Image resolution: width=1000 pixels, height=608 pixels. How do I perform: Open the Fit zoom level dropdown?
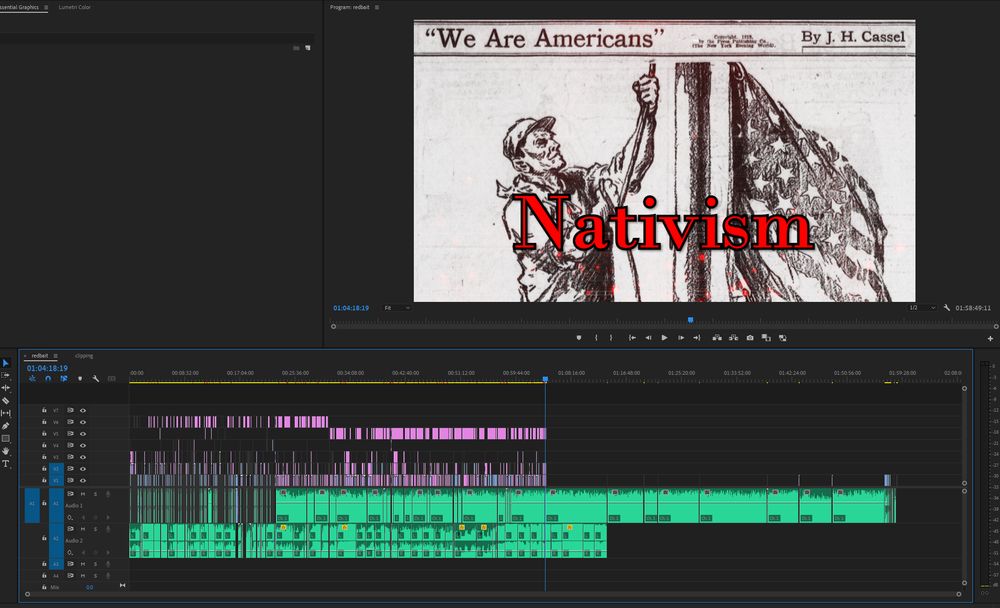pyautogui.click(x=397, y=308)
